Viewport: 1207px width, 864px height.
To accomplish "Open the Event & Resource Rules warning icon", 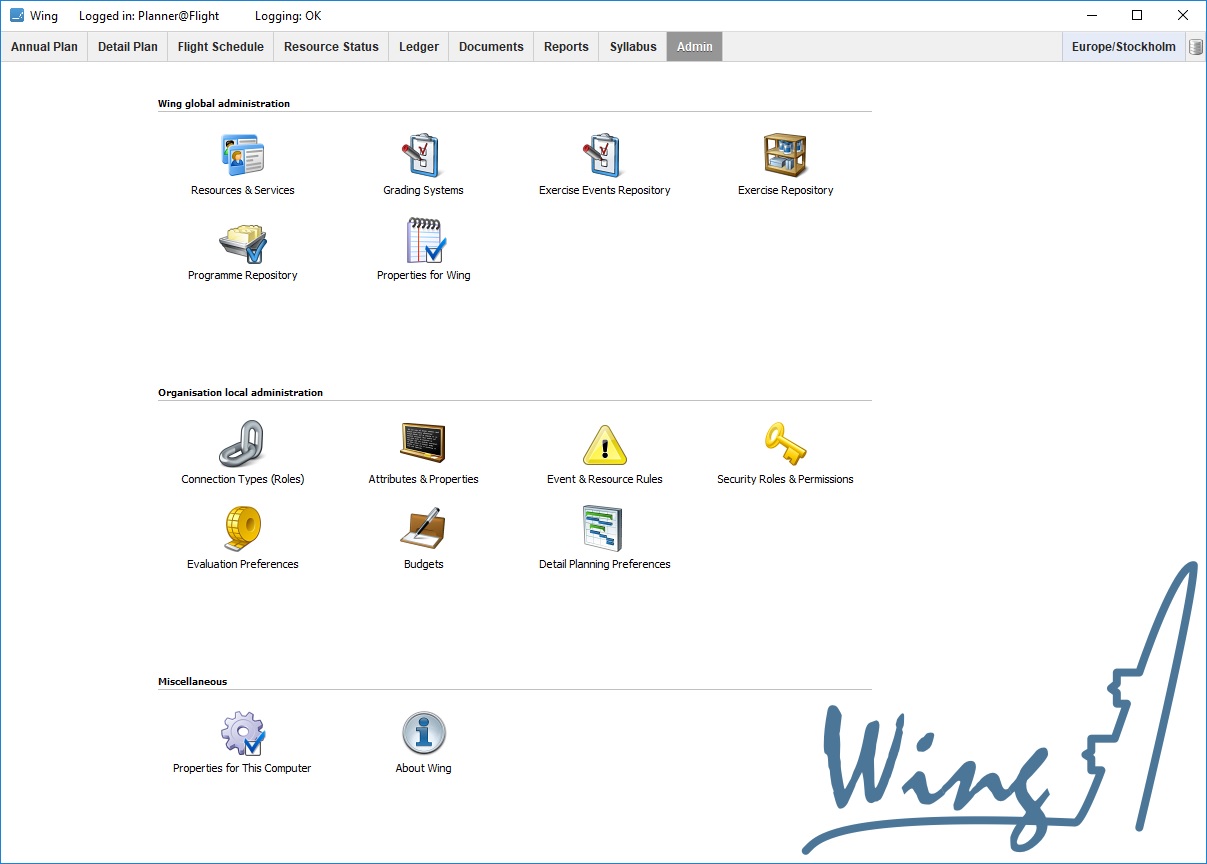I will 604,445.
